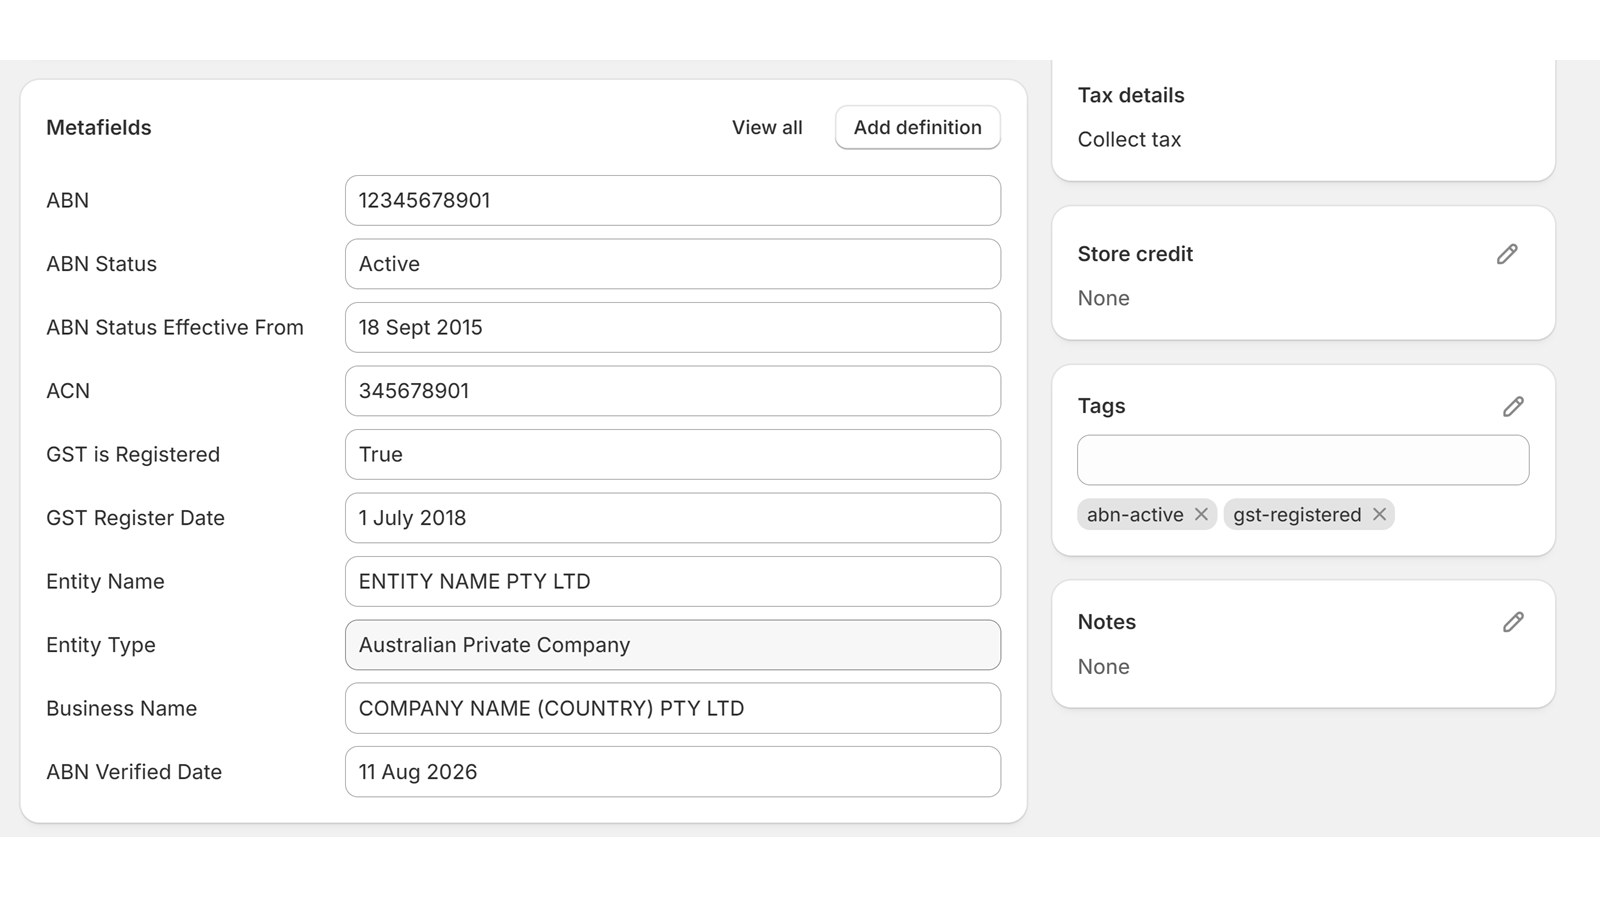Click the Notes heading
Screen dimensions: 1600x900
click(1107, 622)
